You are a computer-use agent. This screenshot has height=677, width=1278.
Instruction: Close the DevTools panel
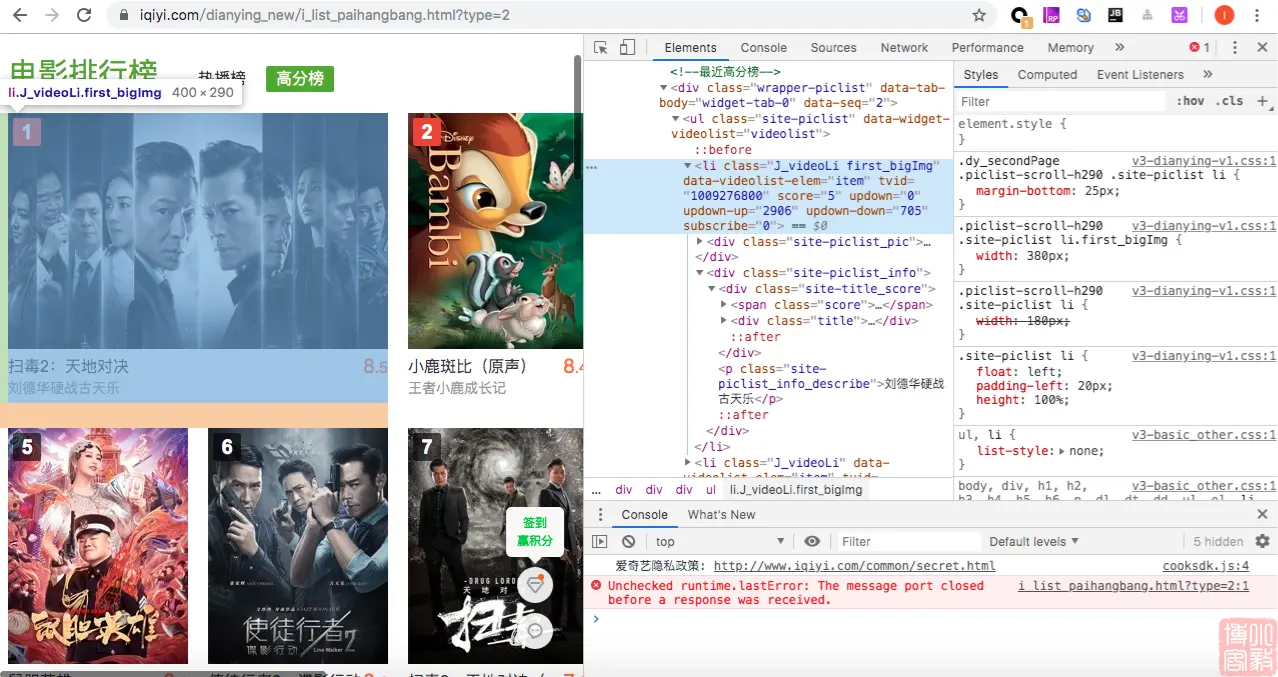click(1261, 47)
